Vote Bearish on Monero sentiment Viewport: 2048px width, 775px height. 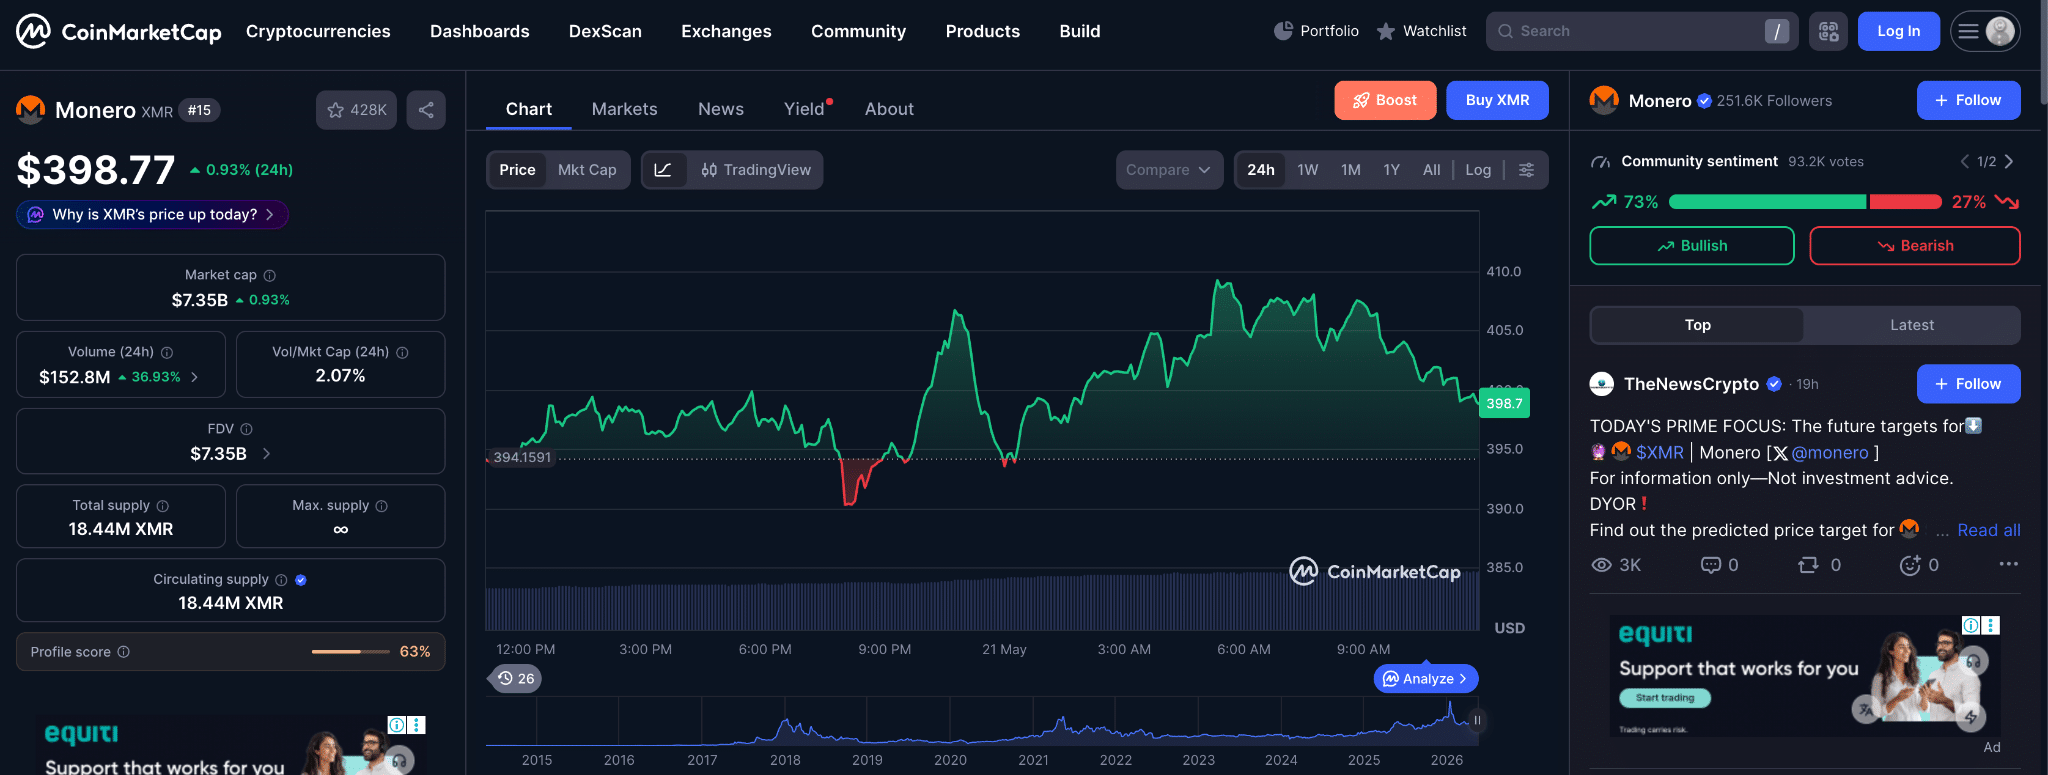coord(1915,246)
